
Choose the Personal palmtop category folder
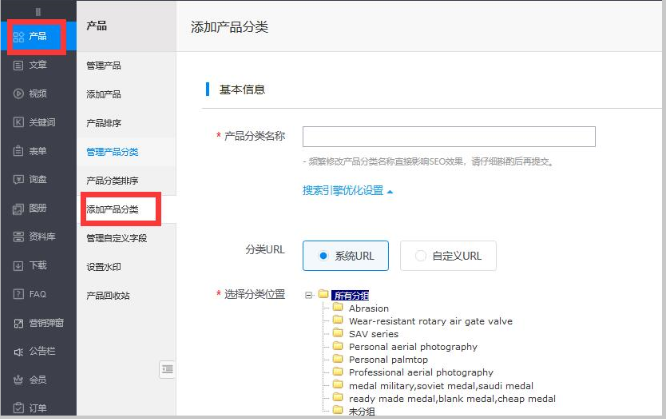338,359
